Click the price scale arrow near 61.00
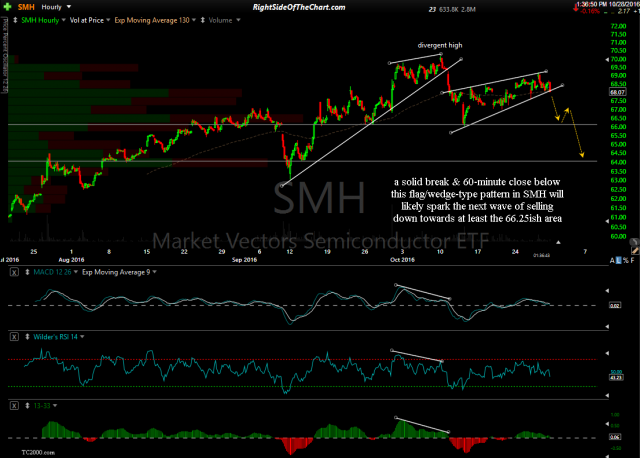 (607, 221)
